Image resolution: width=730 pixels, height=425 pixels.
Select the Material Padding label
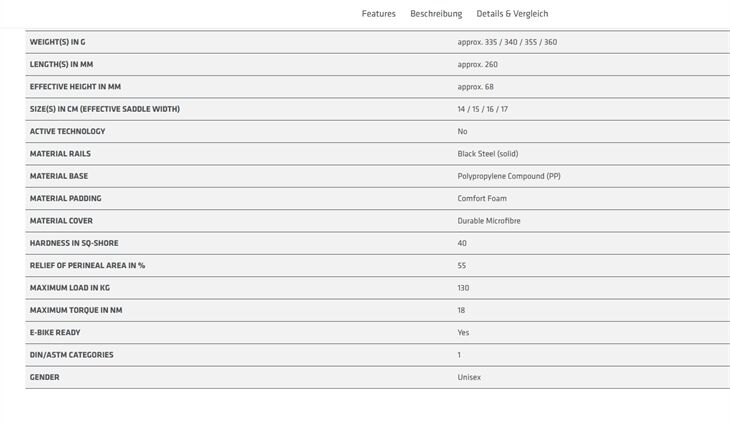click(65, 198)
